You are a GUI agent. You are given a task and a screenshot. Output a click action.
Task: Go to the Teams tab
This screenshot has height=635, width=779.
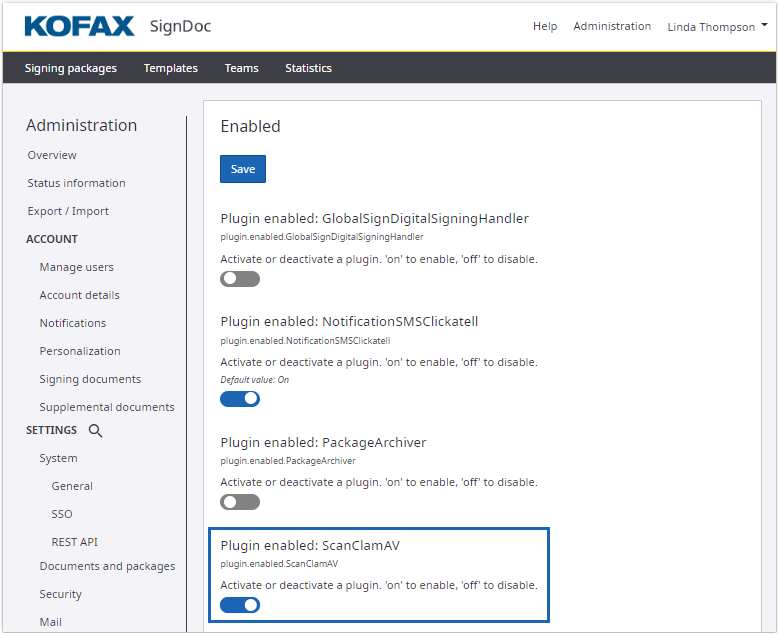tap(241, 68)
